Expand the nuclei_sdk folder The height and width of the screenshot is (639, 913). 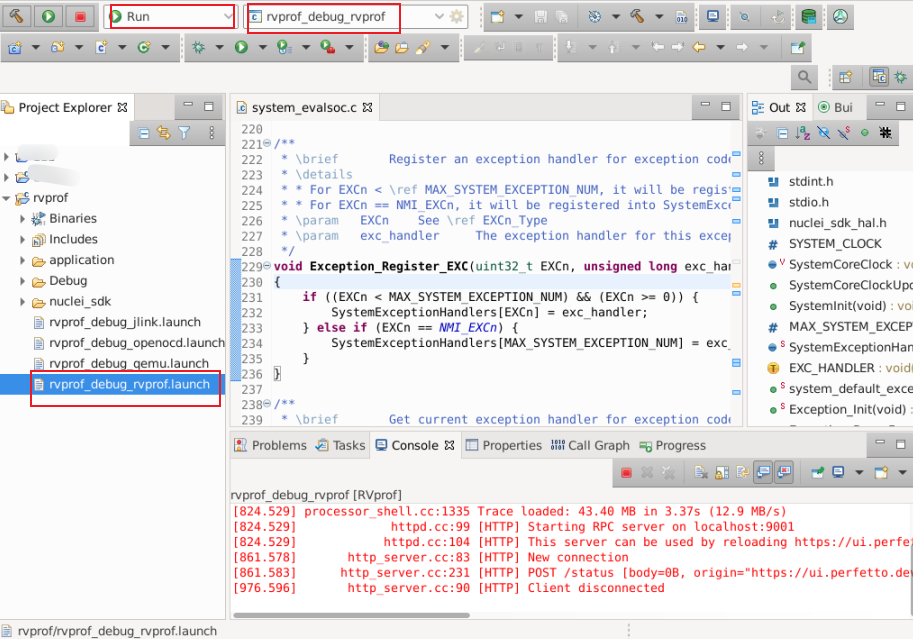(x=22, y=302)
